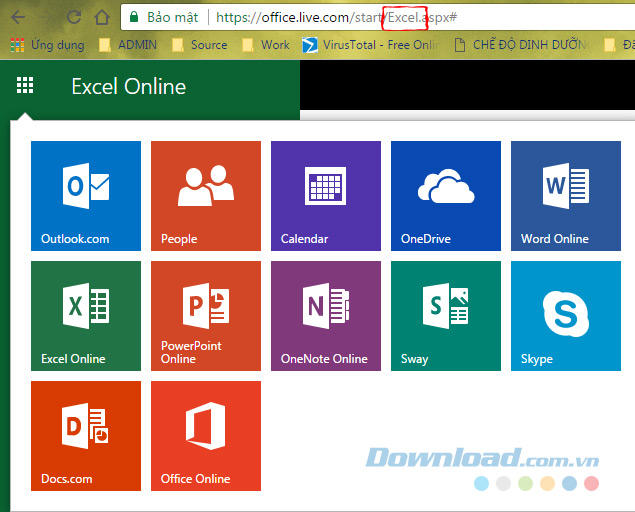Screen dimensions: 635x512
Task: Open the Sway app tile
Action: pyautogui.click(x=445, y=315)
